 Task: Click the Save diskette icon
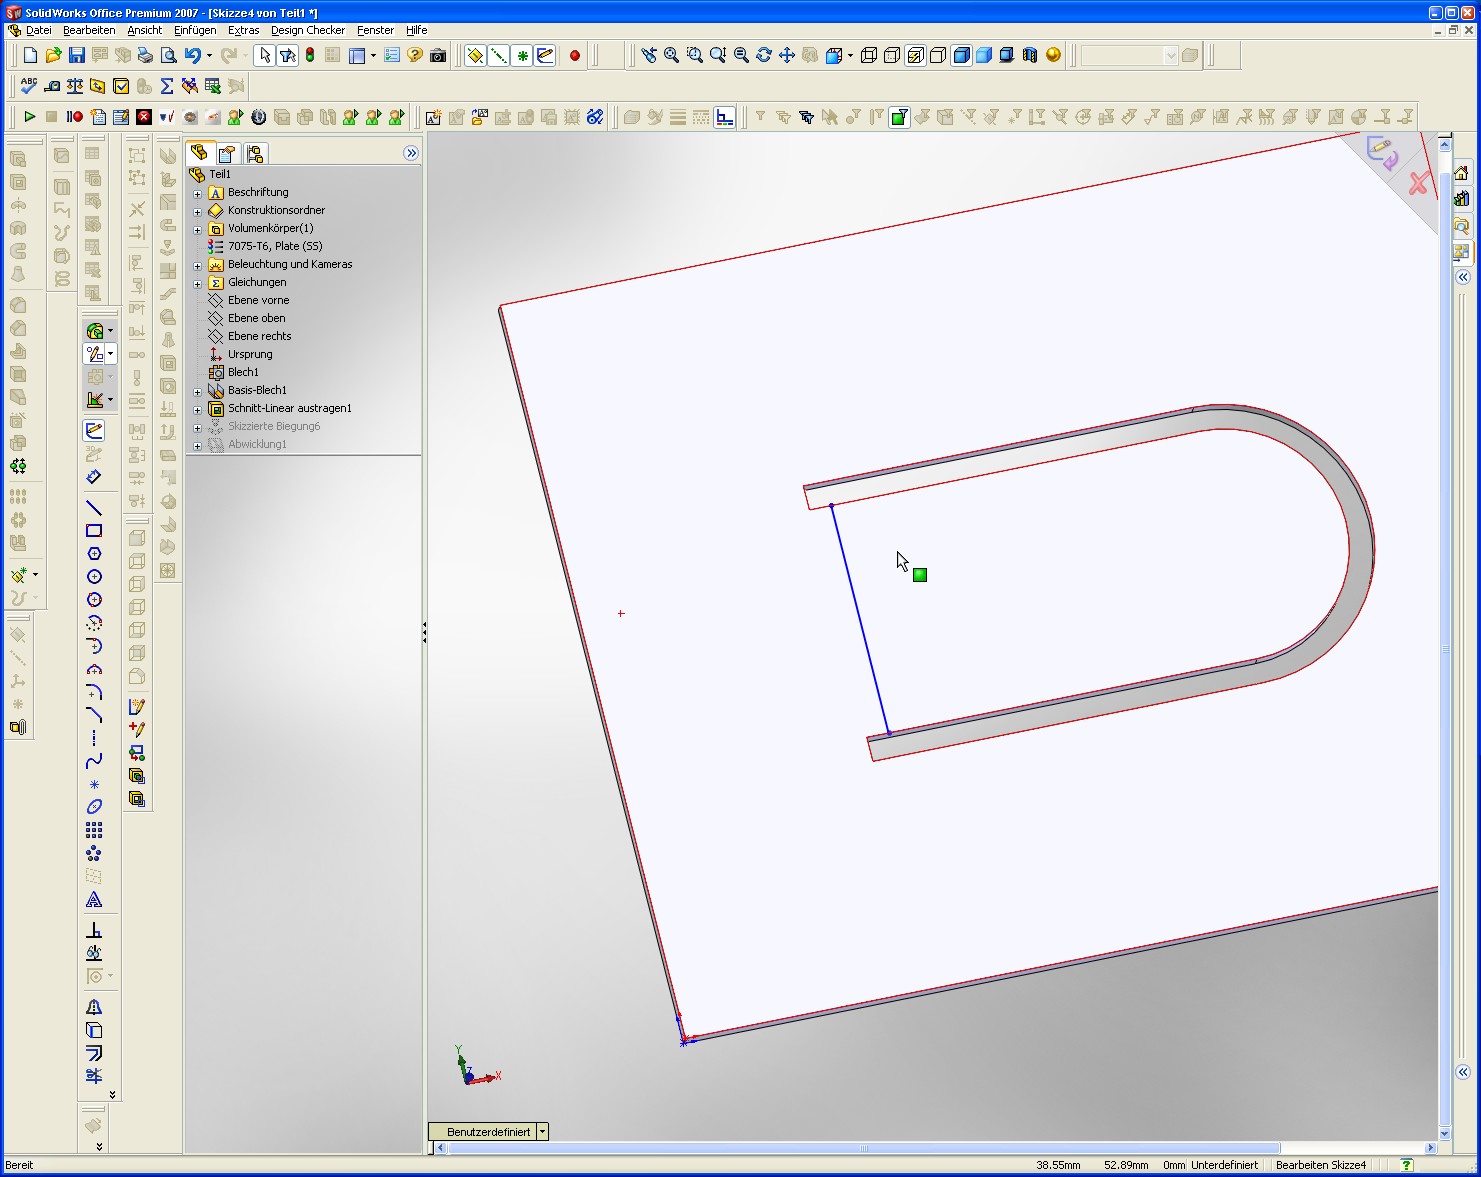pos(77,56)
